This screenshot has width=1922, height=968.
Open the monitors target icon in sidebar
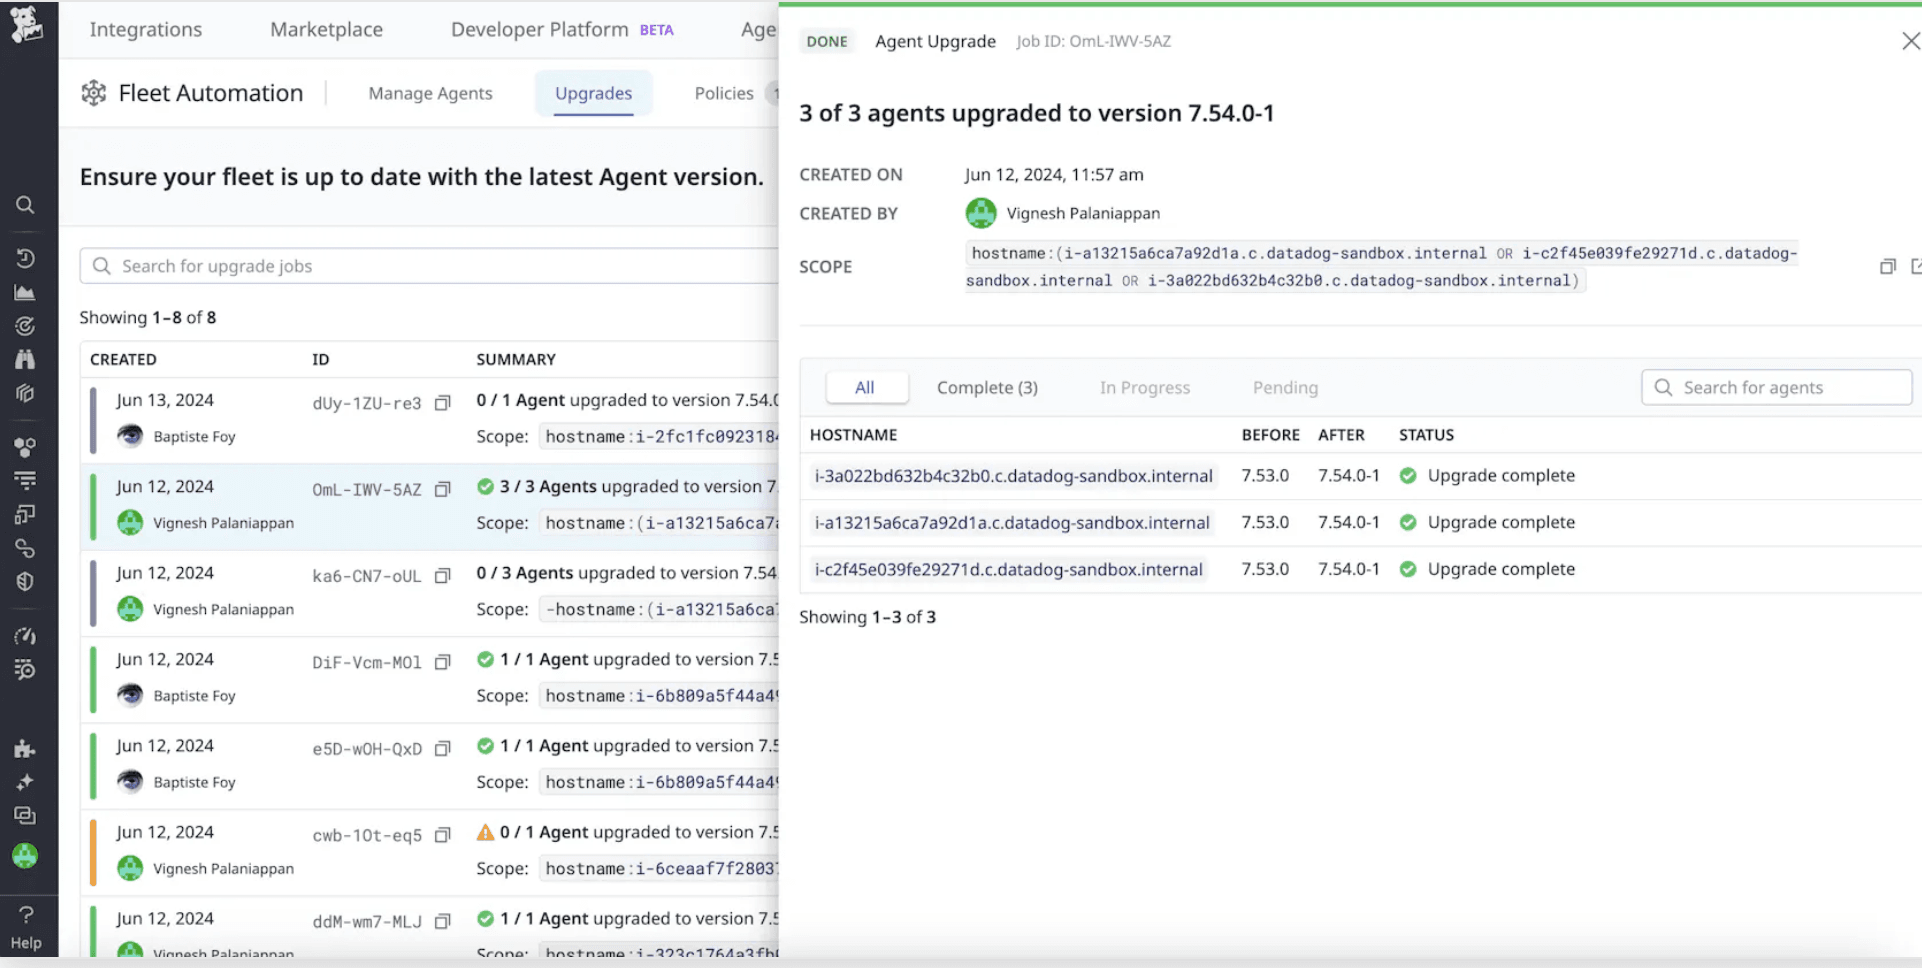click(x=25, y=326)
